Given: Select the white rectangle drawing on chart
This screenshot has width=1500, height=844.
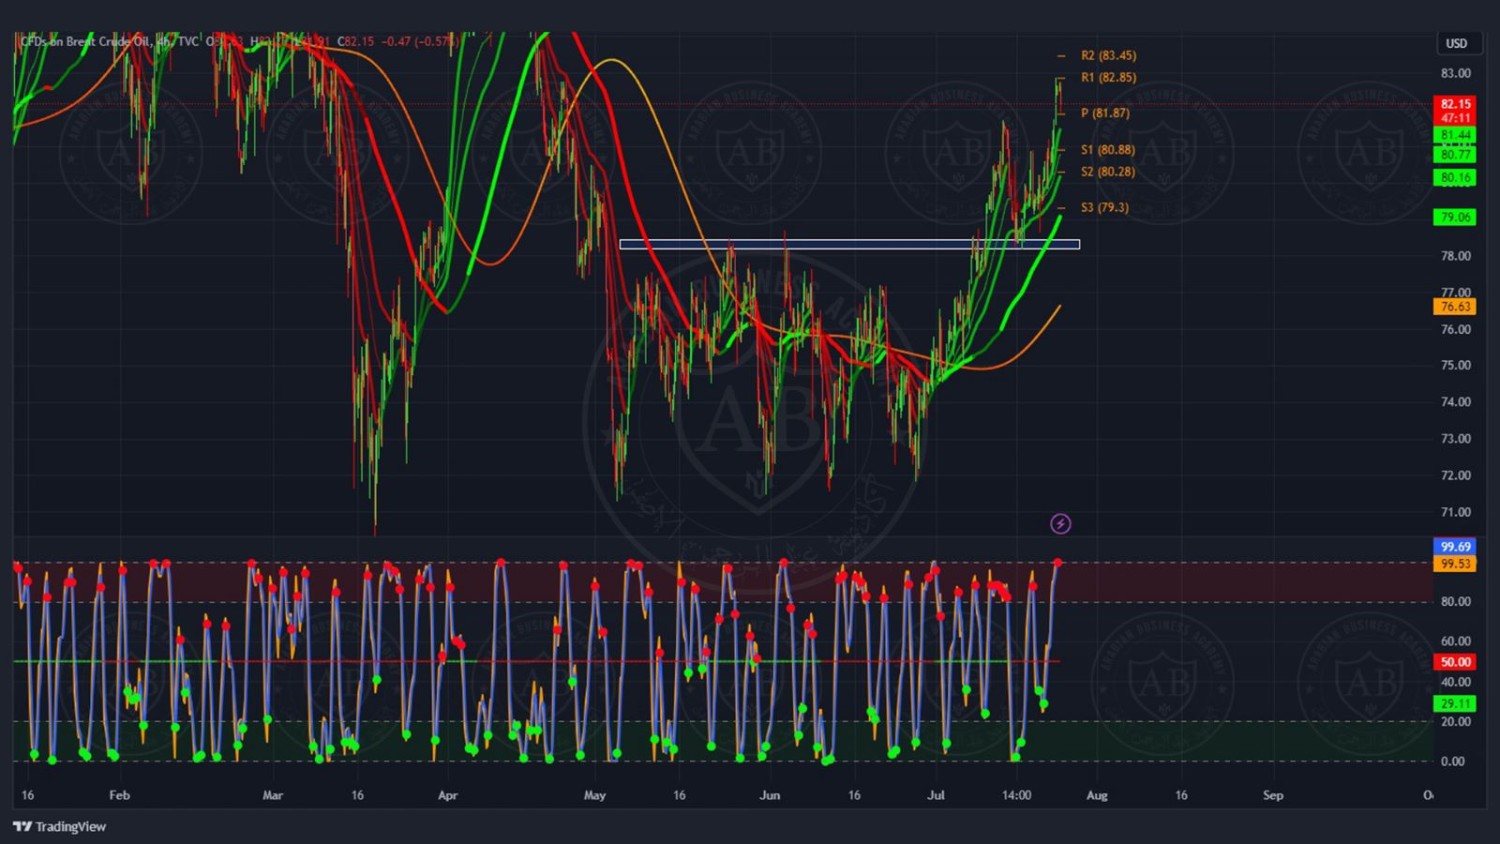Looking at the screenshot, I should coord(849,244).
